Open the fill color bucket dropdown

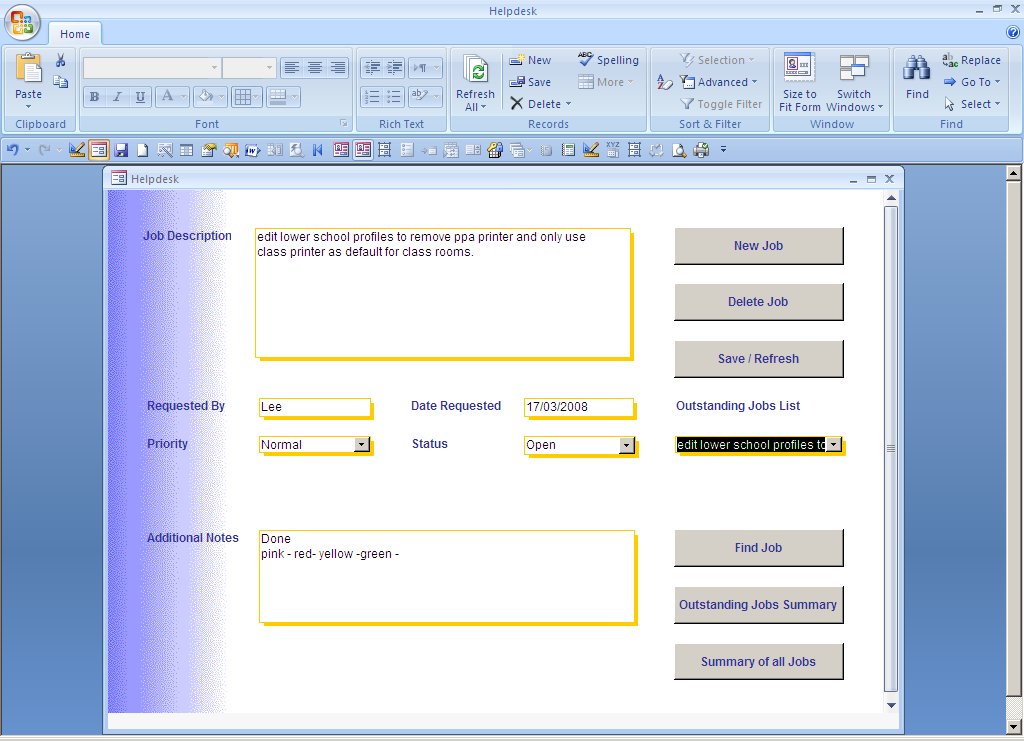click(222, 97)
